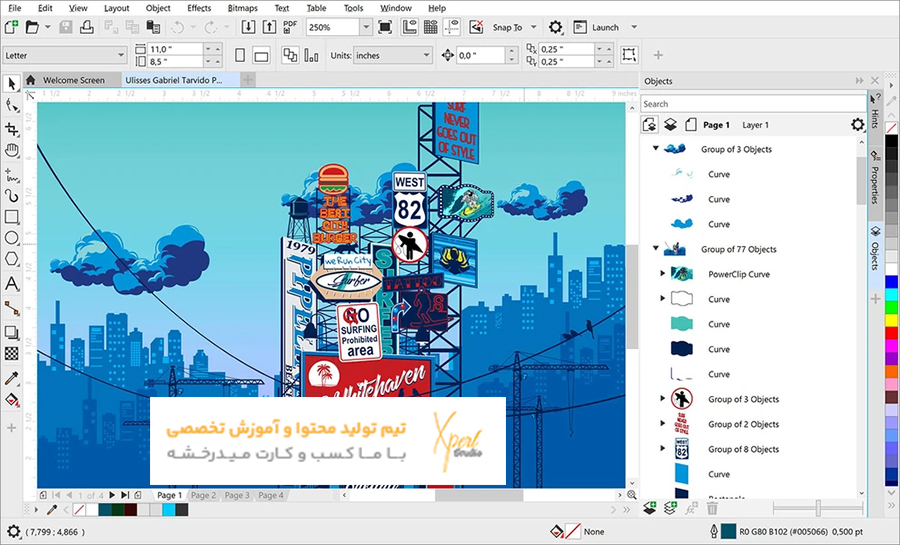This screenshot has width=900, height=545.
Task: Click the Publish to PDF icon
Action: 290,27
